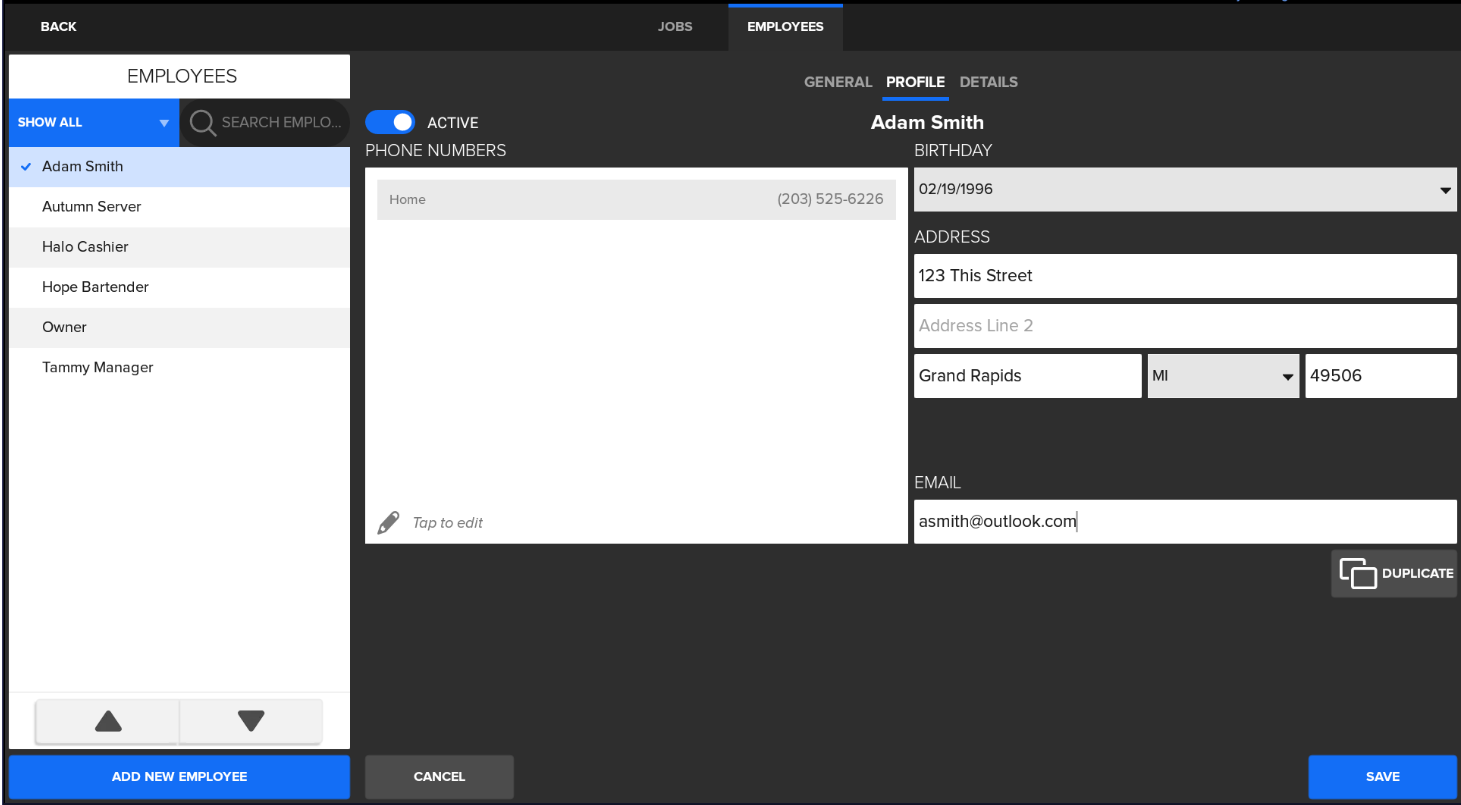Viewport: 1461px width, 805px height.
Task: Click the Save button
Action: (x=1382, y=776)
